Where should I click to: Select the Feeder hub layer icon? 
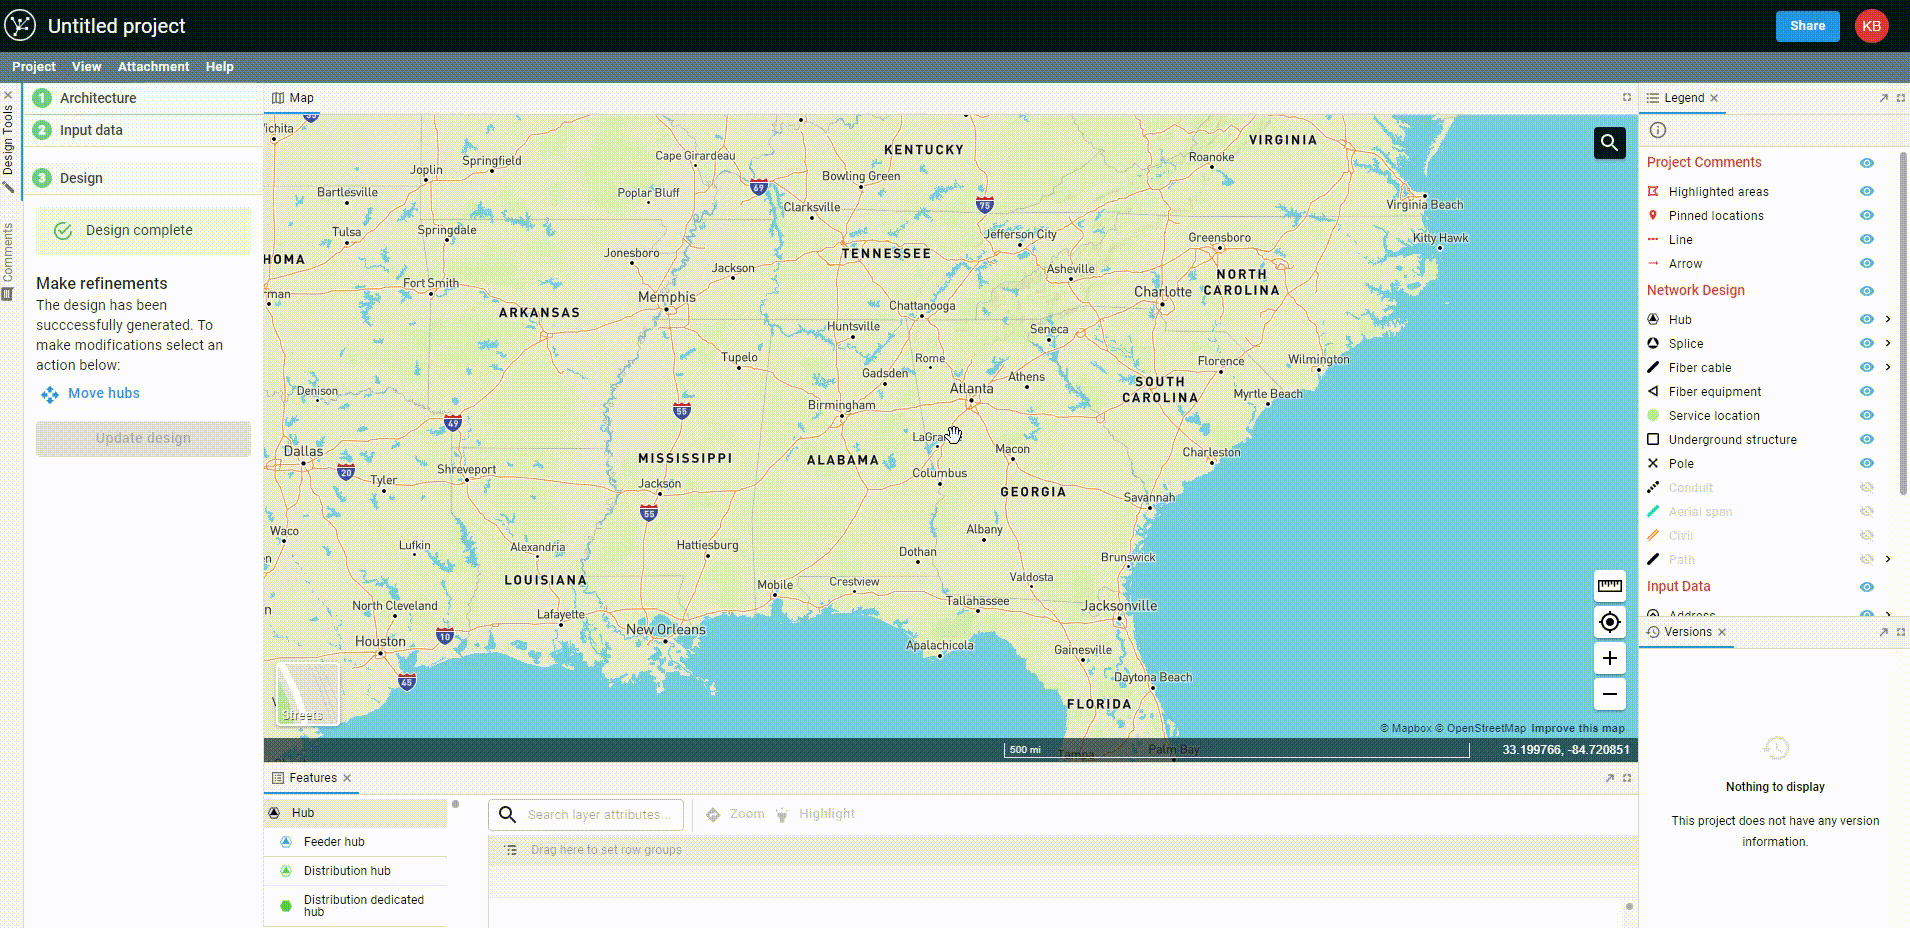(x=285, y=842)
